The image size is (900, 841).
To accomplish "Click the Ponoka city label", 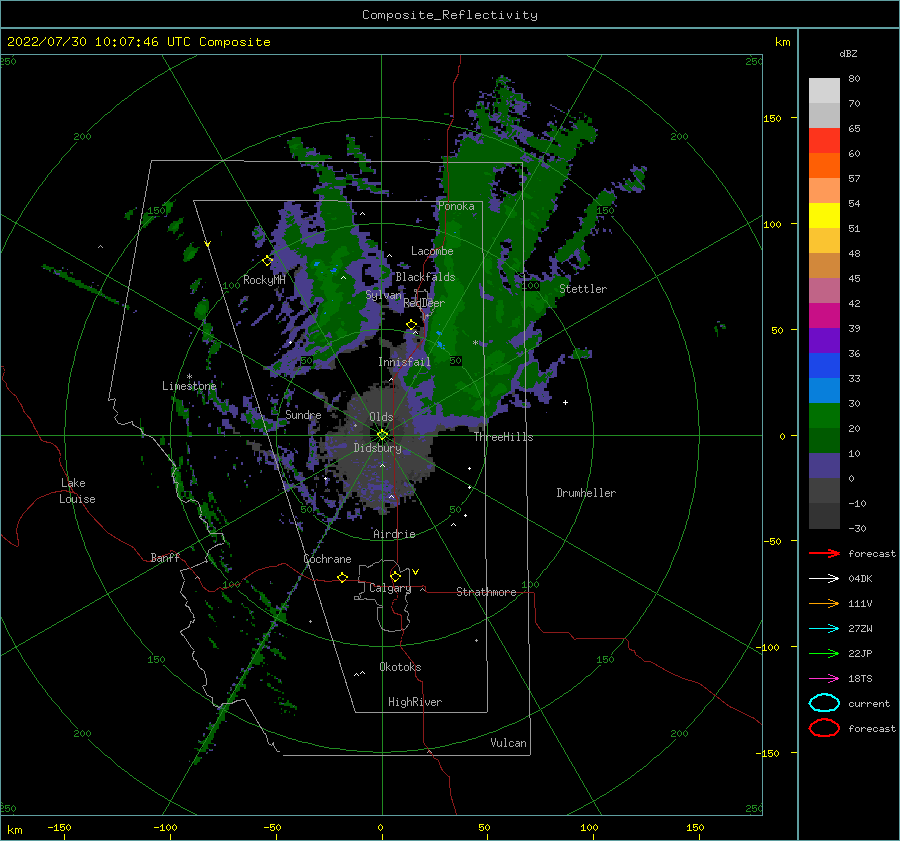I will [456, 206].
